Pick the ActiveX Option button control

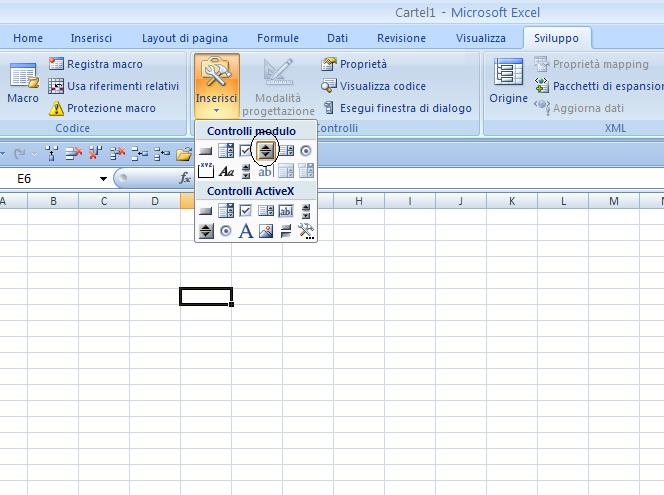(x=226, y=231)
